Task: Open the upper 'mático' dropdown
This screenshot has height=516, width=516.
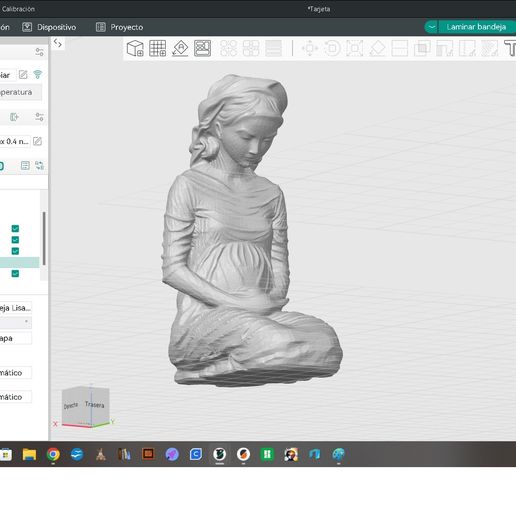Action: pyautogui.click(x=16, y=373)
